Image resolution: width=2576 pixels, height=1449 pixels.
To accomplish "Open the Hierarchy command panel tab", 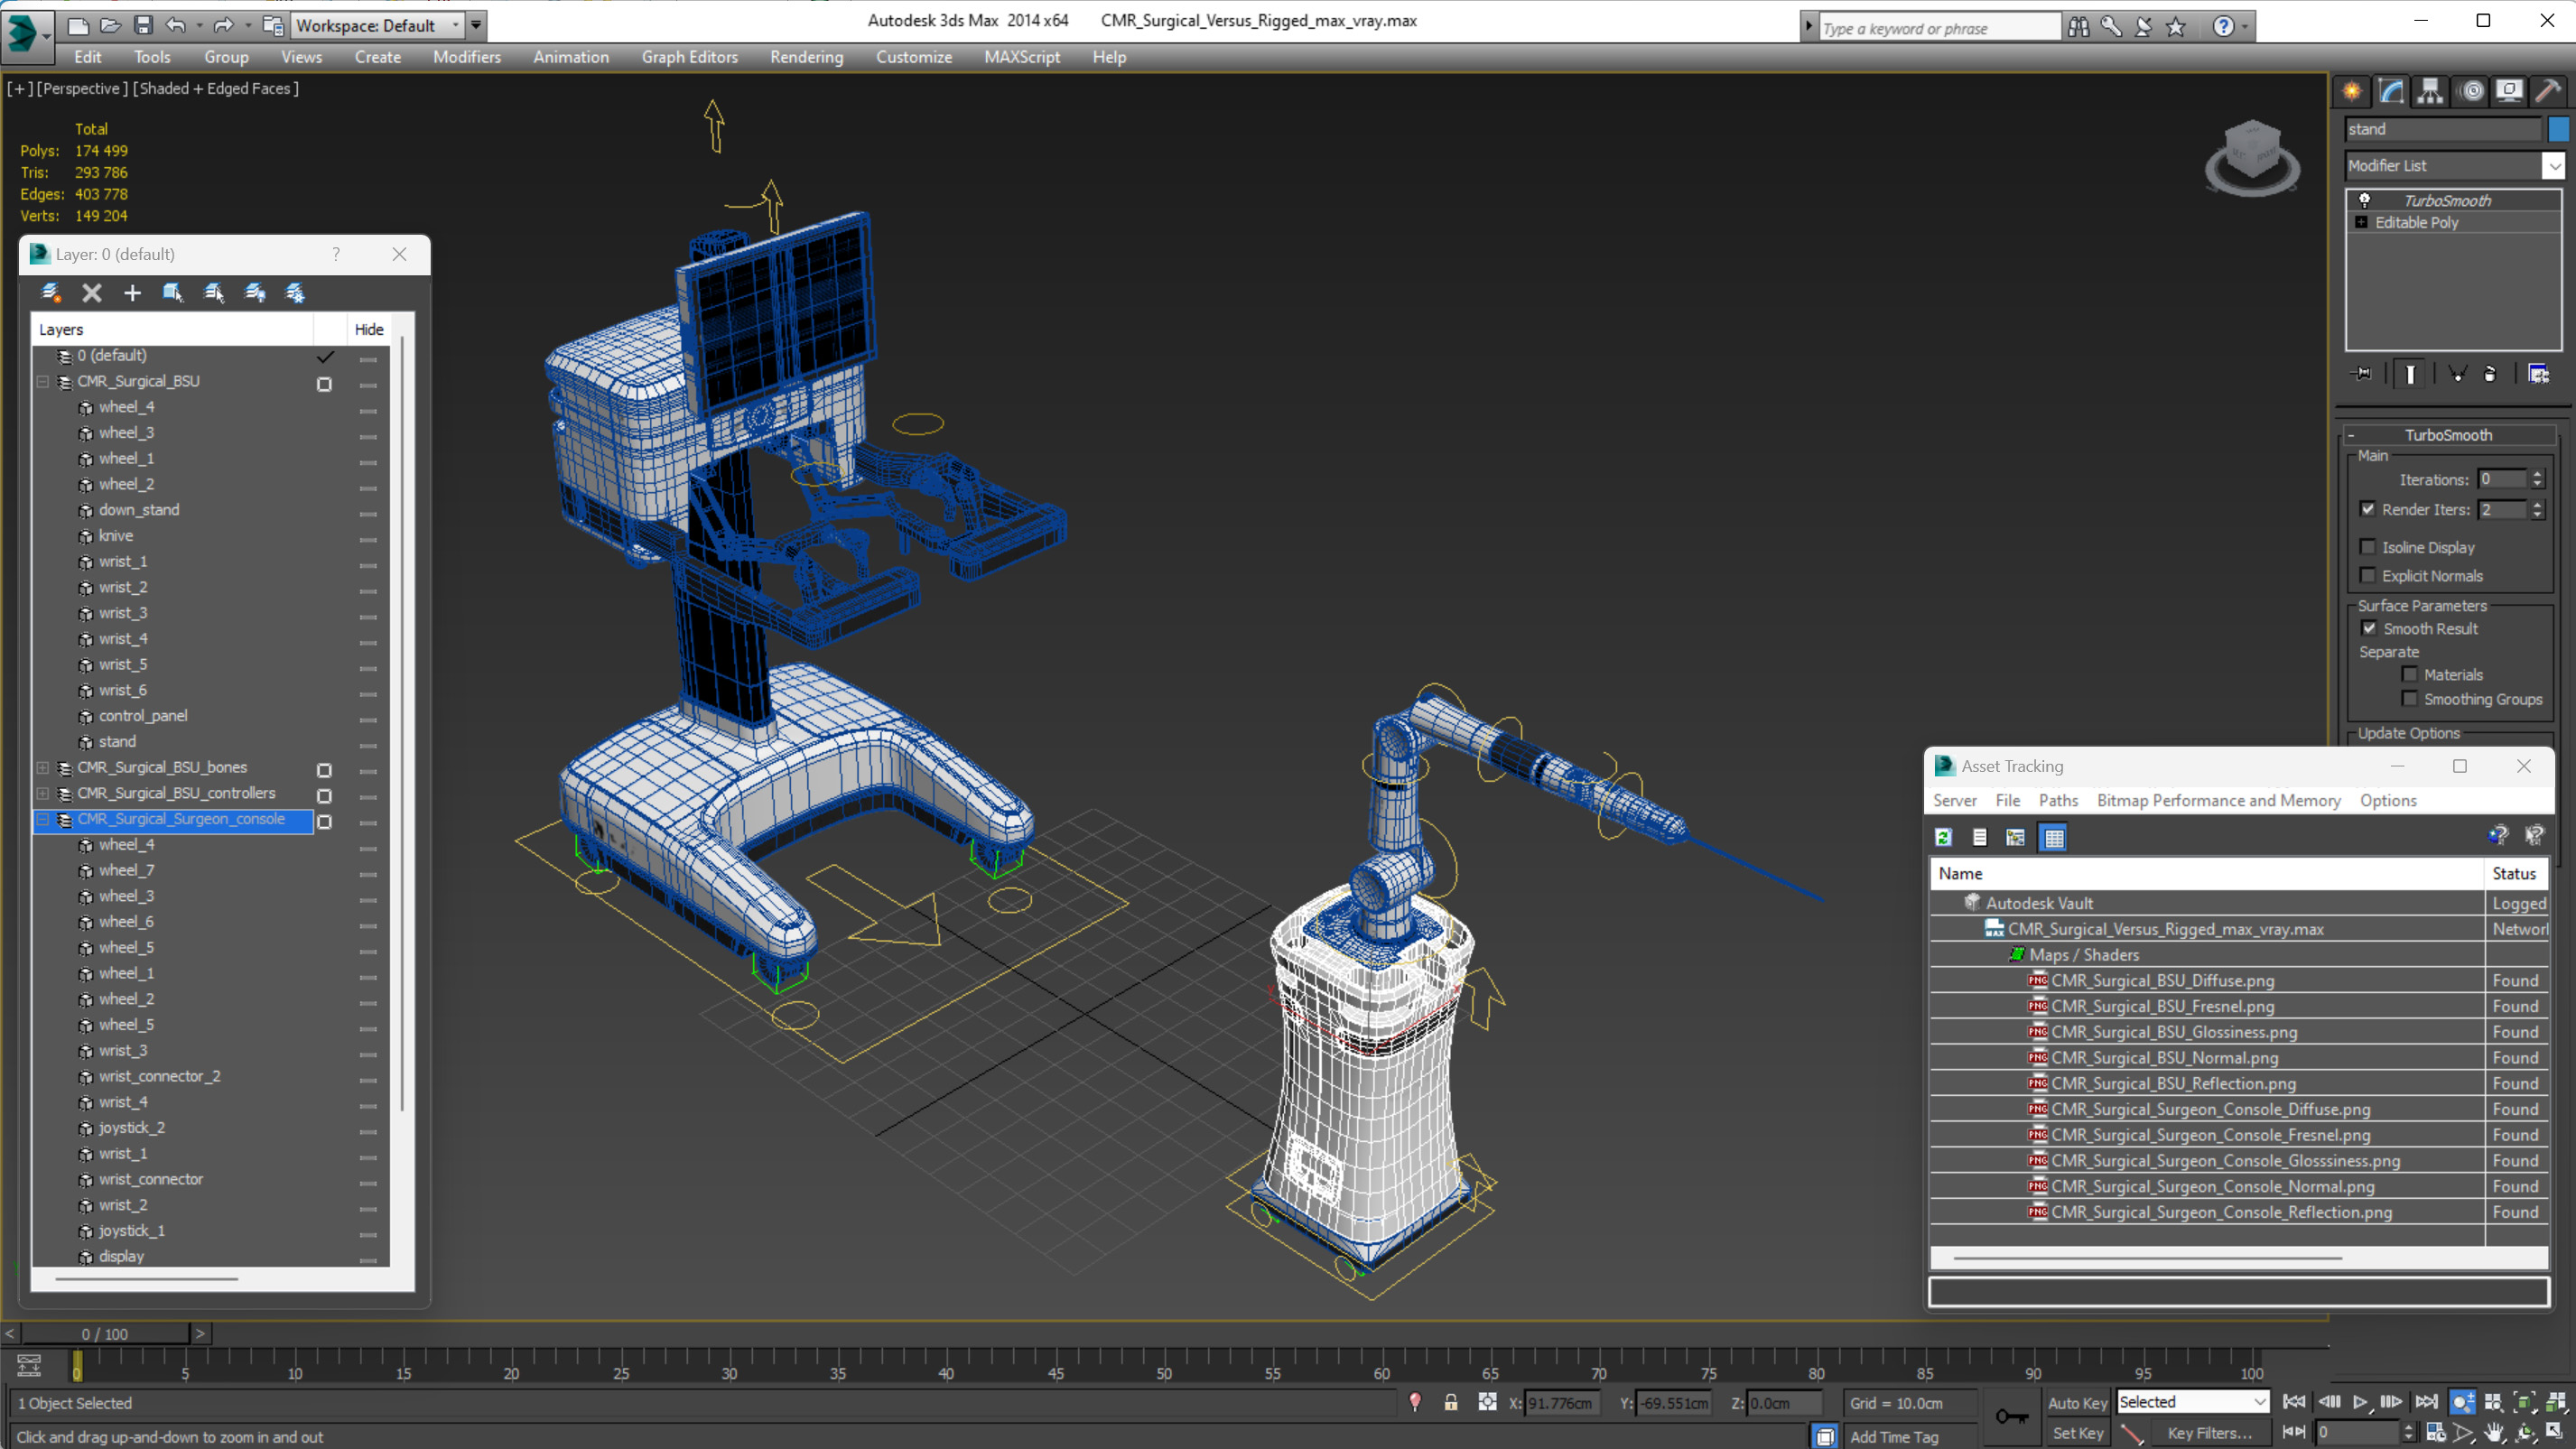I will pos(2430,92).
